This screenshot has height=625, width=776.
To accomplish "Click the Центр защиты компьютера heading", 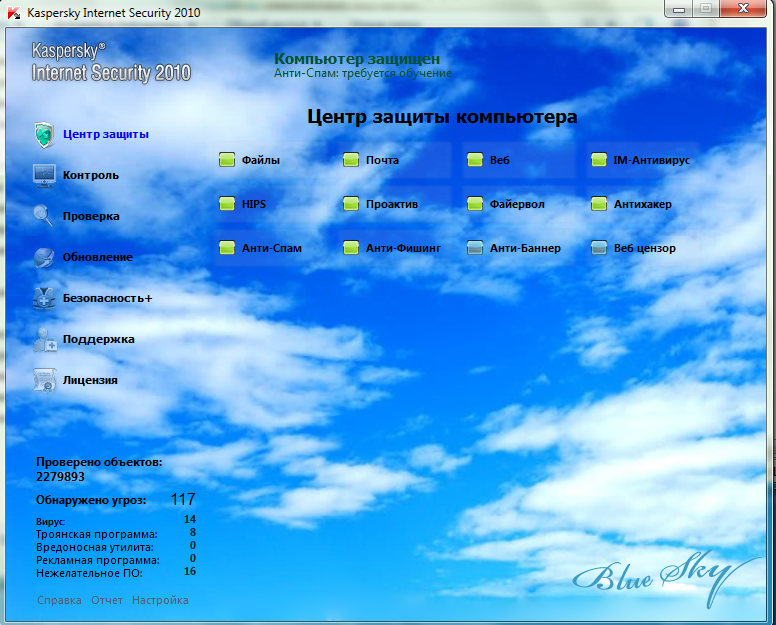I will click(x=442, y=117).
